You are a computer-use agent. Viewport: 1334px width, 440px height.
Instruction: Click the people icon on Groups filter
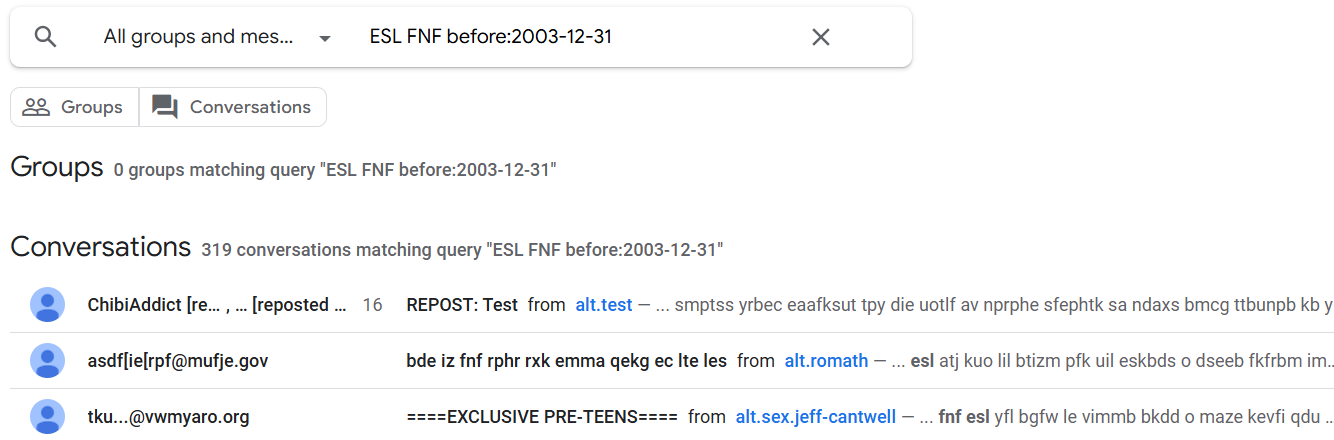coord(36,107)
